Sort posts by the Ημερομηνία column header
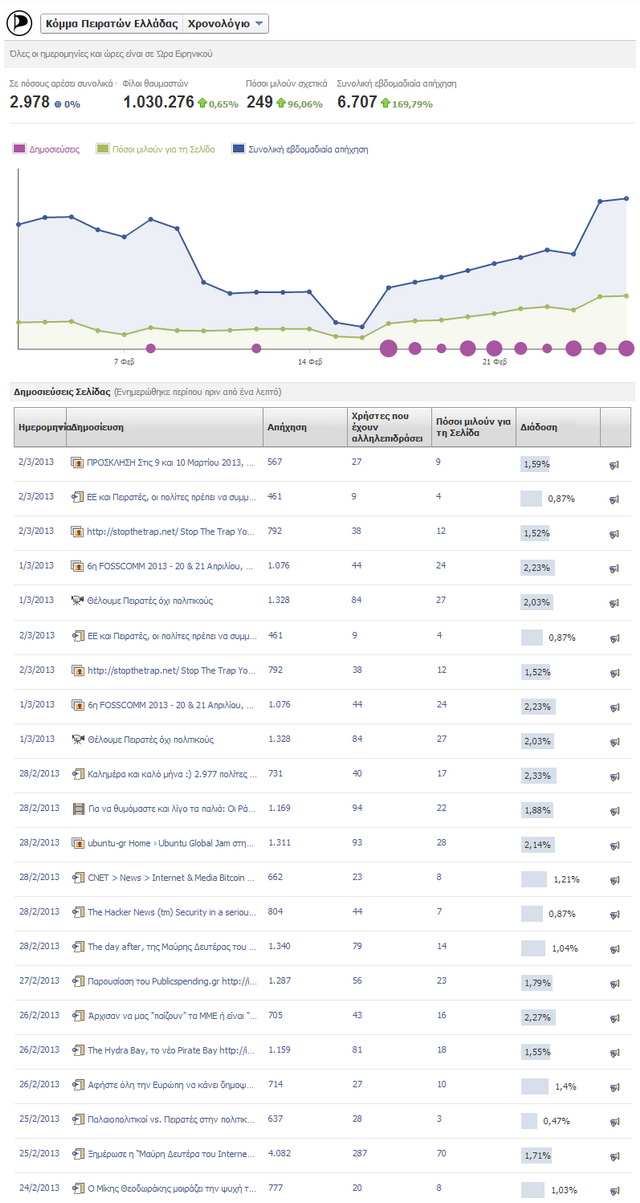Image resolution: width=640 pixels, height=1203 pixels. click(x=40, y=427)
